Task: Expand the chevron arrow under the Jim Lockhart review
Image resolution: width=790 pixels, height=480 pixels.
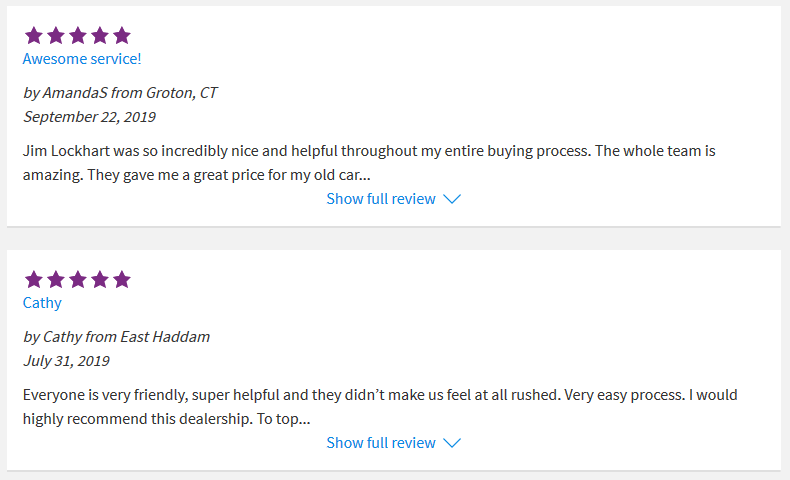Action: tap(452, 199)
